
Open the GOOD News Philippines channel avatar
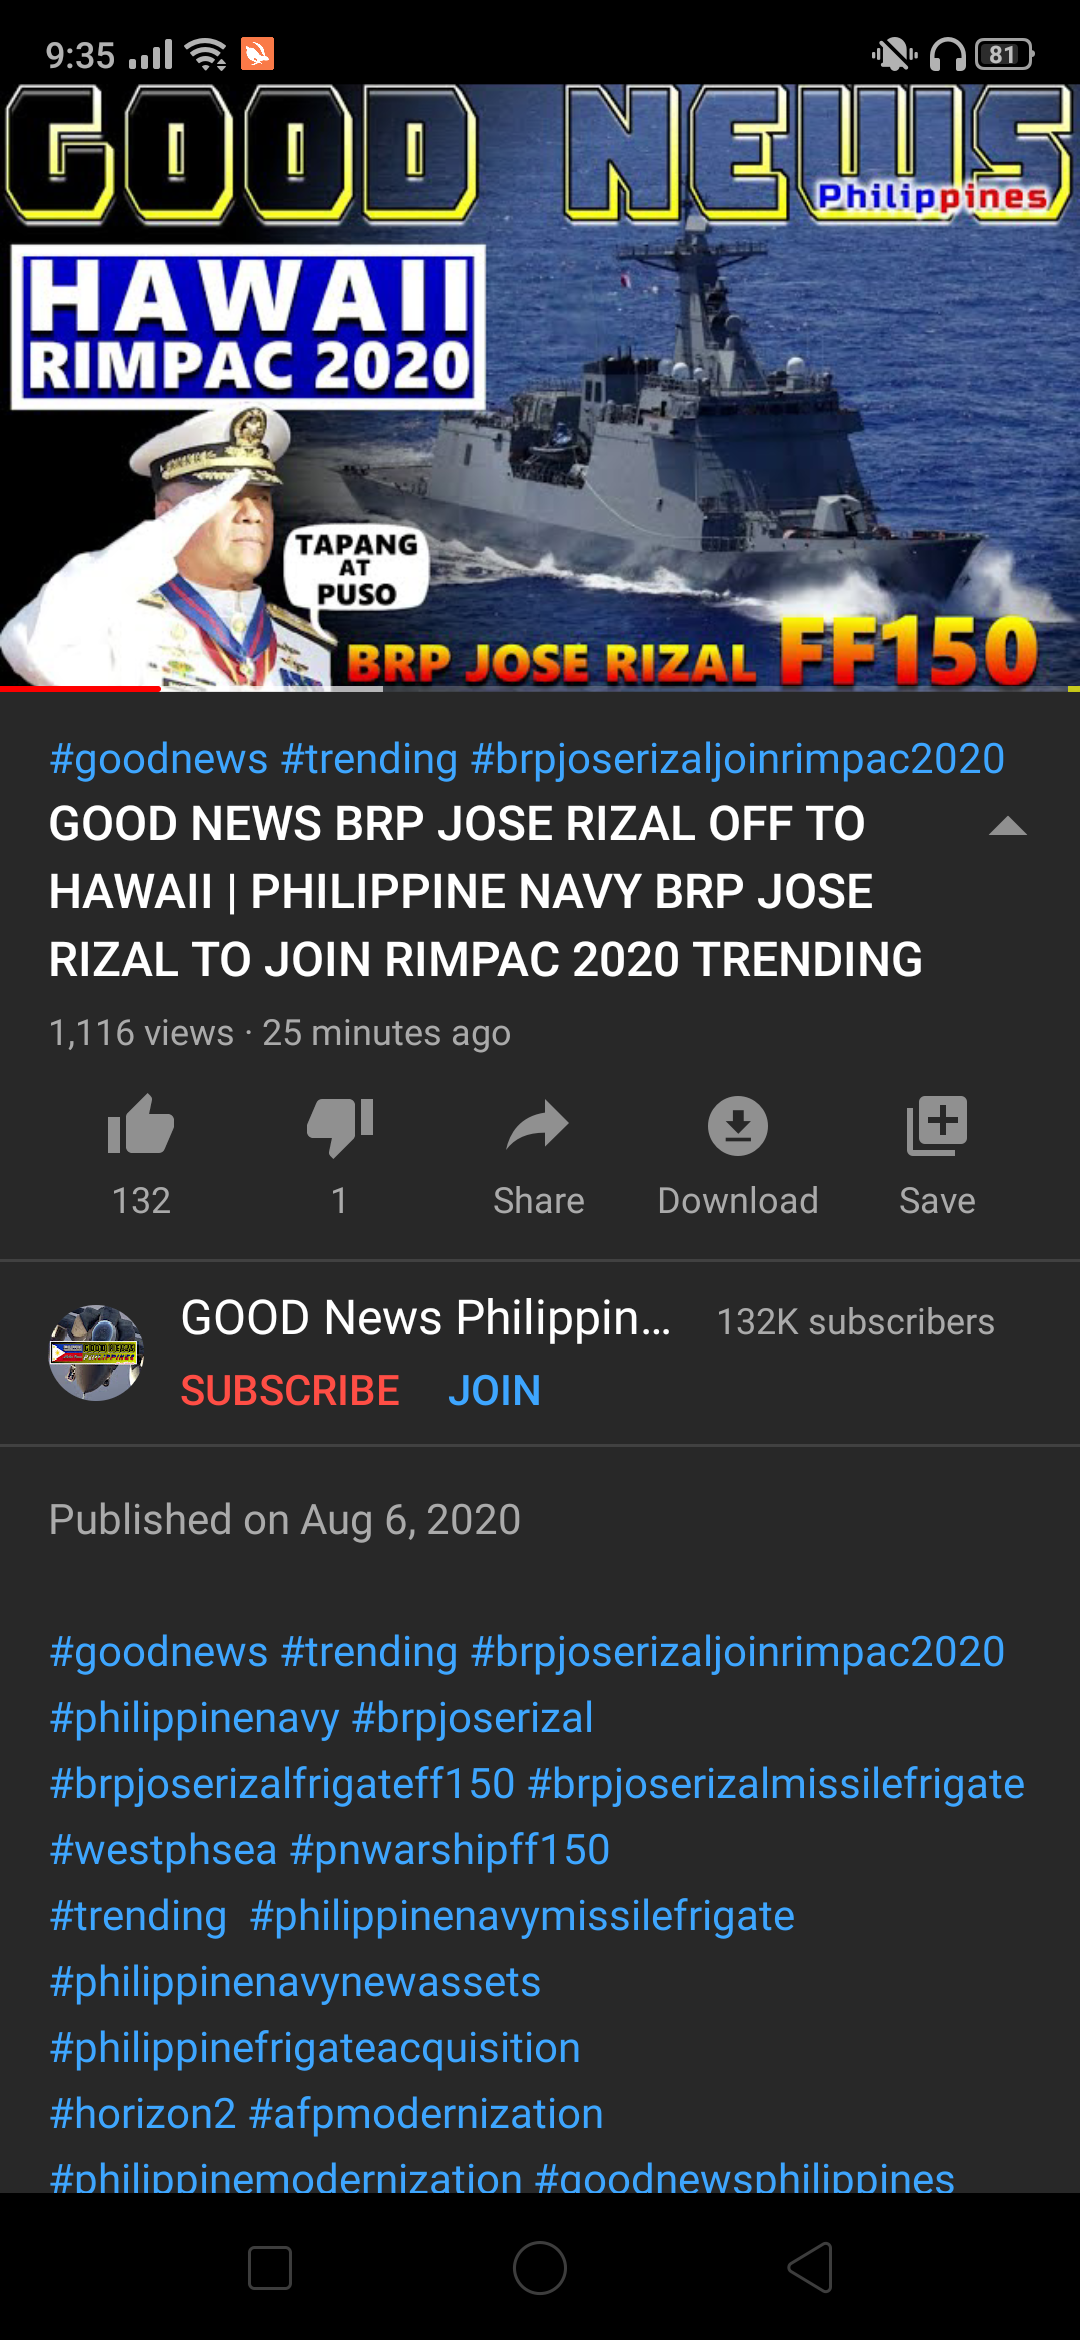96,1353
